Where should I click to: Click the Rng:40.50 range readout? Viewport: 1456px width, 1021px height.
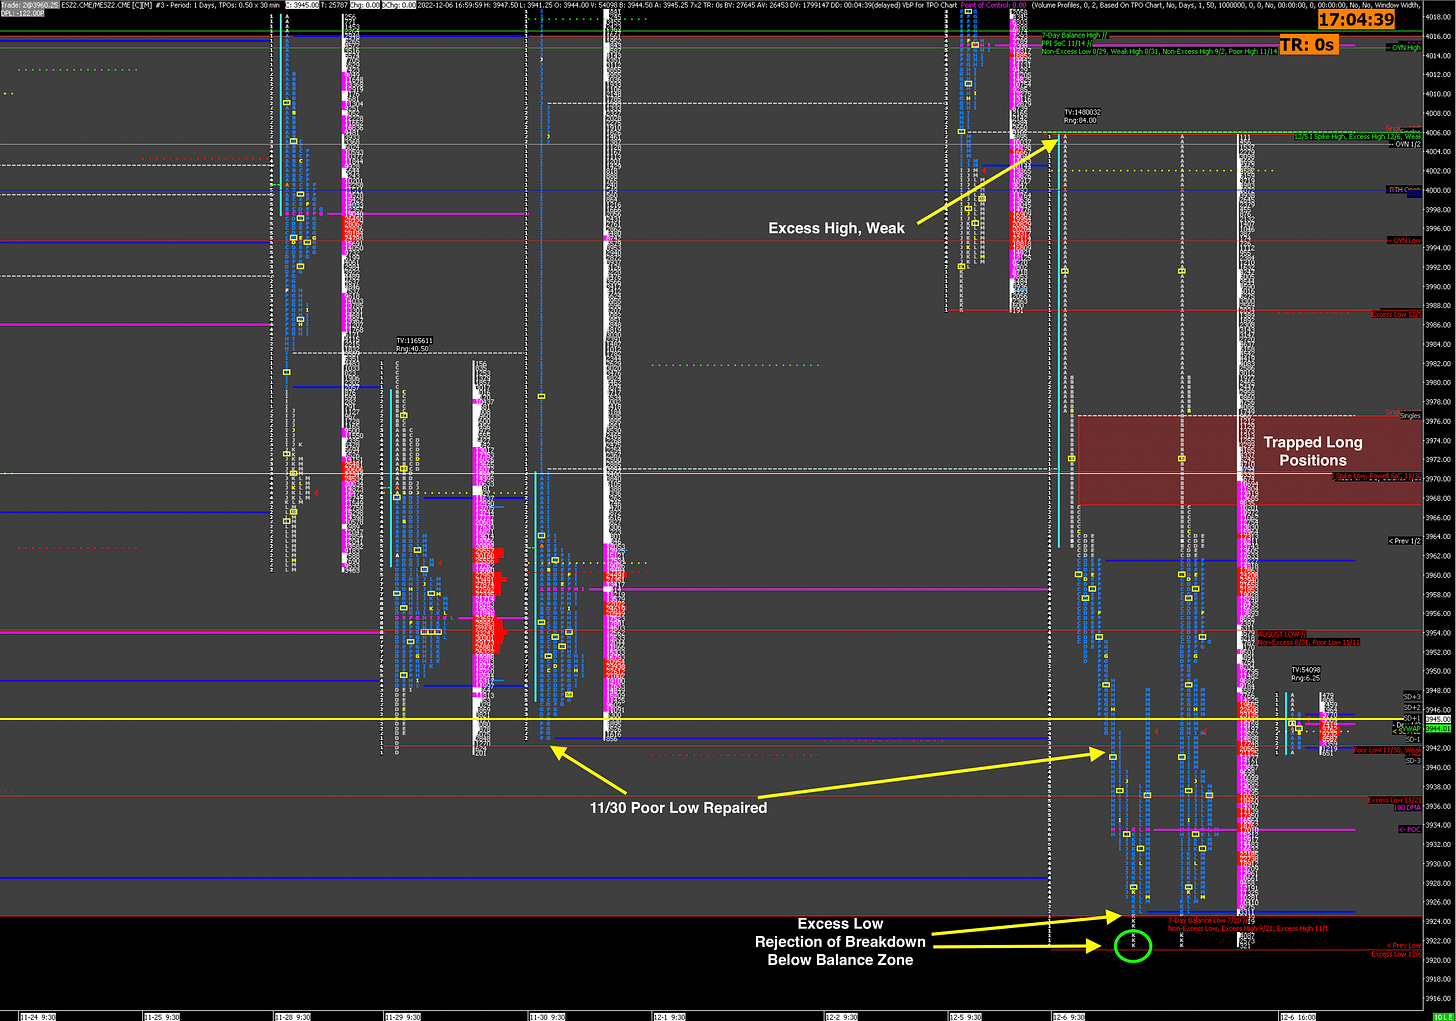pos(412,349)
